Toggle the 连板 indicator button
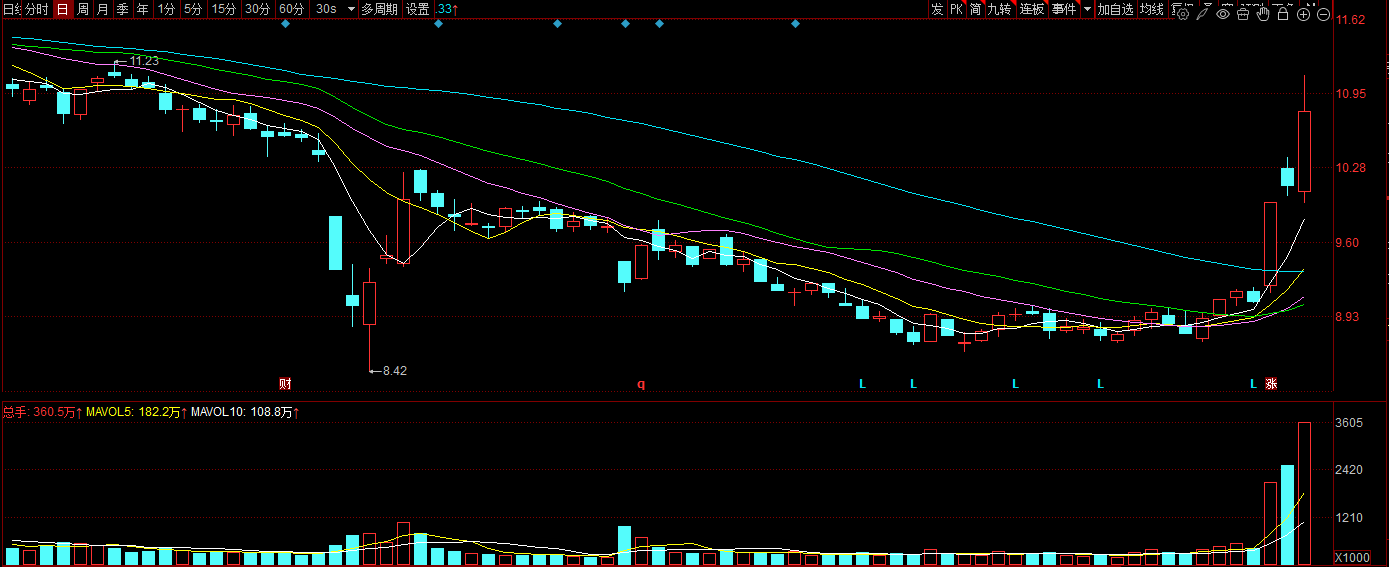Viewport: 1389px width, 567px height. 1032,9
